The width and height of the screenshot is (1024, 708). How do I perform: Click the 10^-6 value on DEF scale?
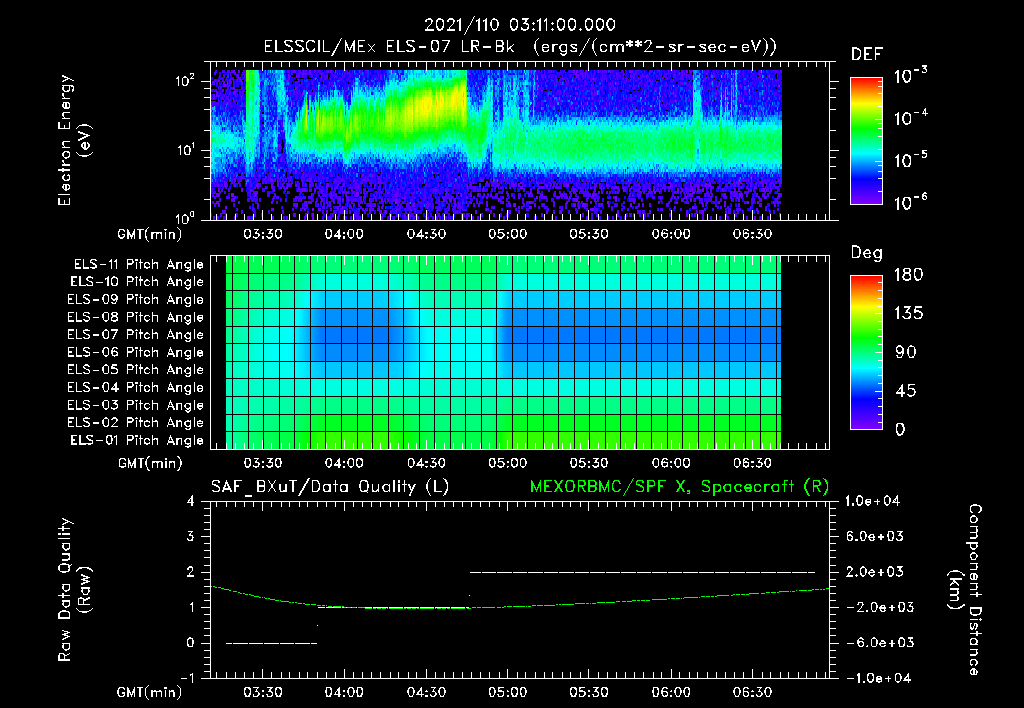(910, 202)
